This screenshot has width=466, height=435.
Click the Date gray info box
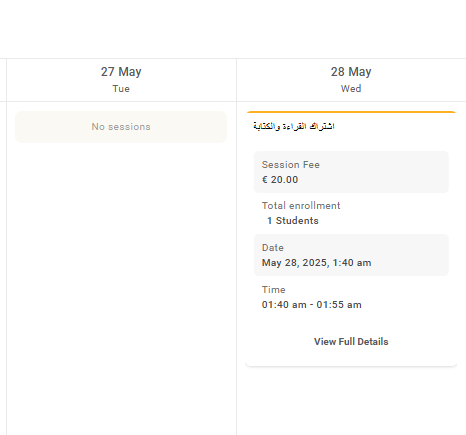point(351,255)
